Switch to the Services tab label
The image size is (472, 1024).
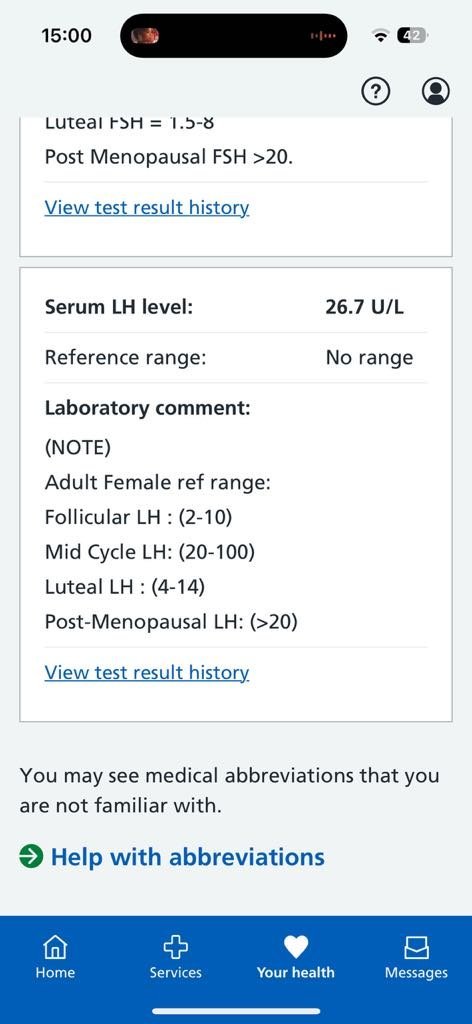click(176, 972)
